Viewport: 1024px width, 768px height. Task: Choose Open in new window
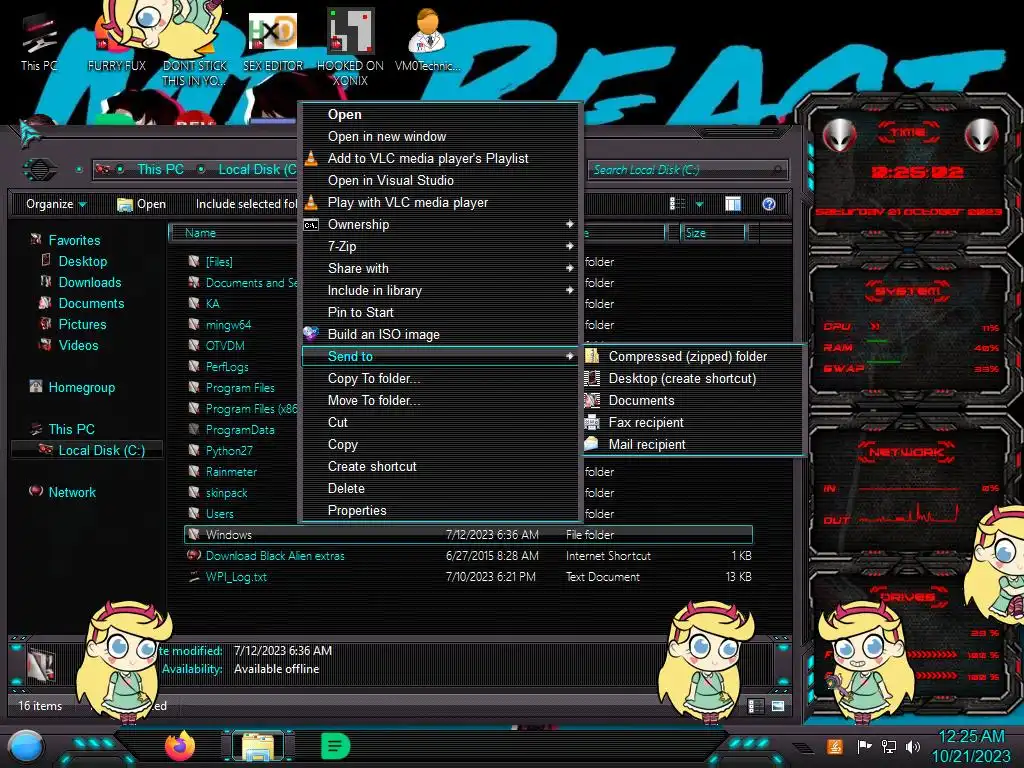click(x=387, y=136)
